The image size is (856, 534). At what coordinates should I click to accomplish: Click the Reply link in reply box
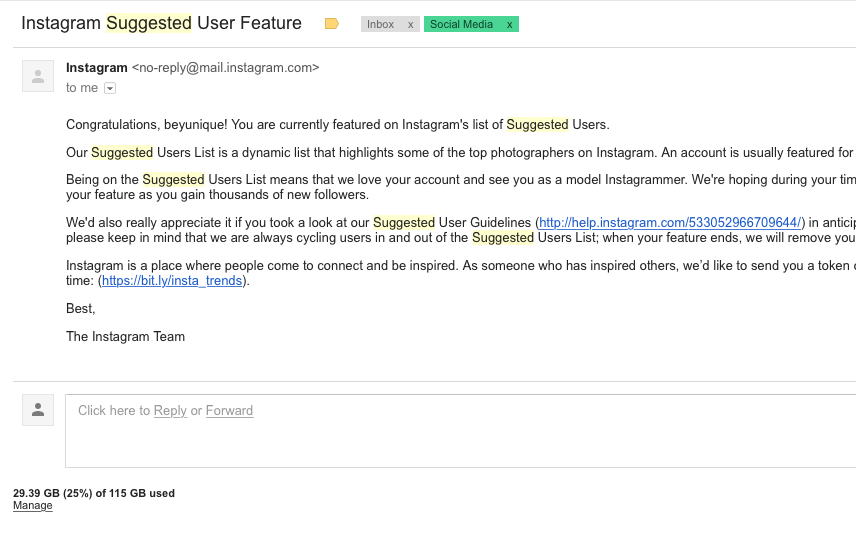(170, 411)
